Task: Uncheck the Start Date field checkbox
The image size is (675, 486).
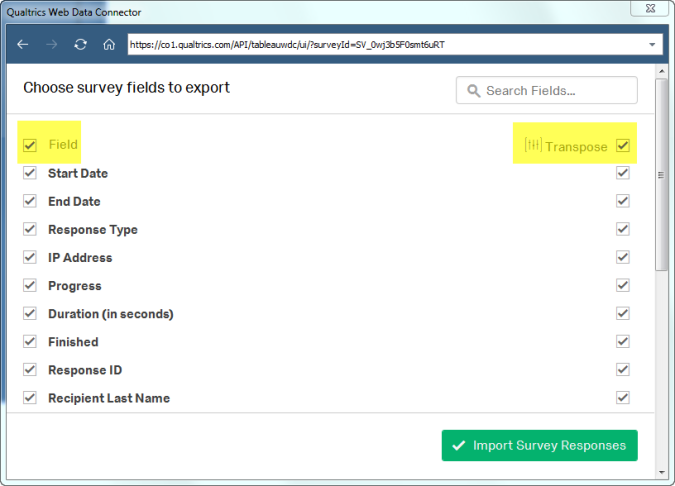Action: (x=30, y=173)
